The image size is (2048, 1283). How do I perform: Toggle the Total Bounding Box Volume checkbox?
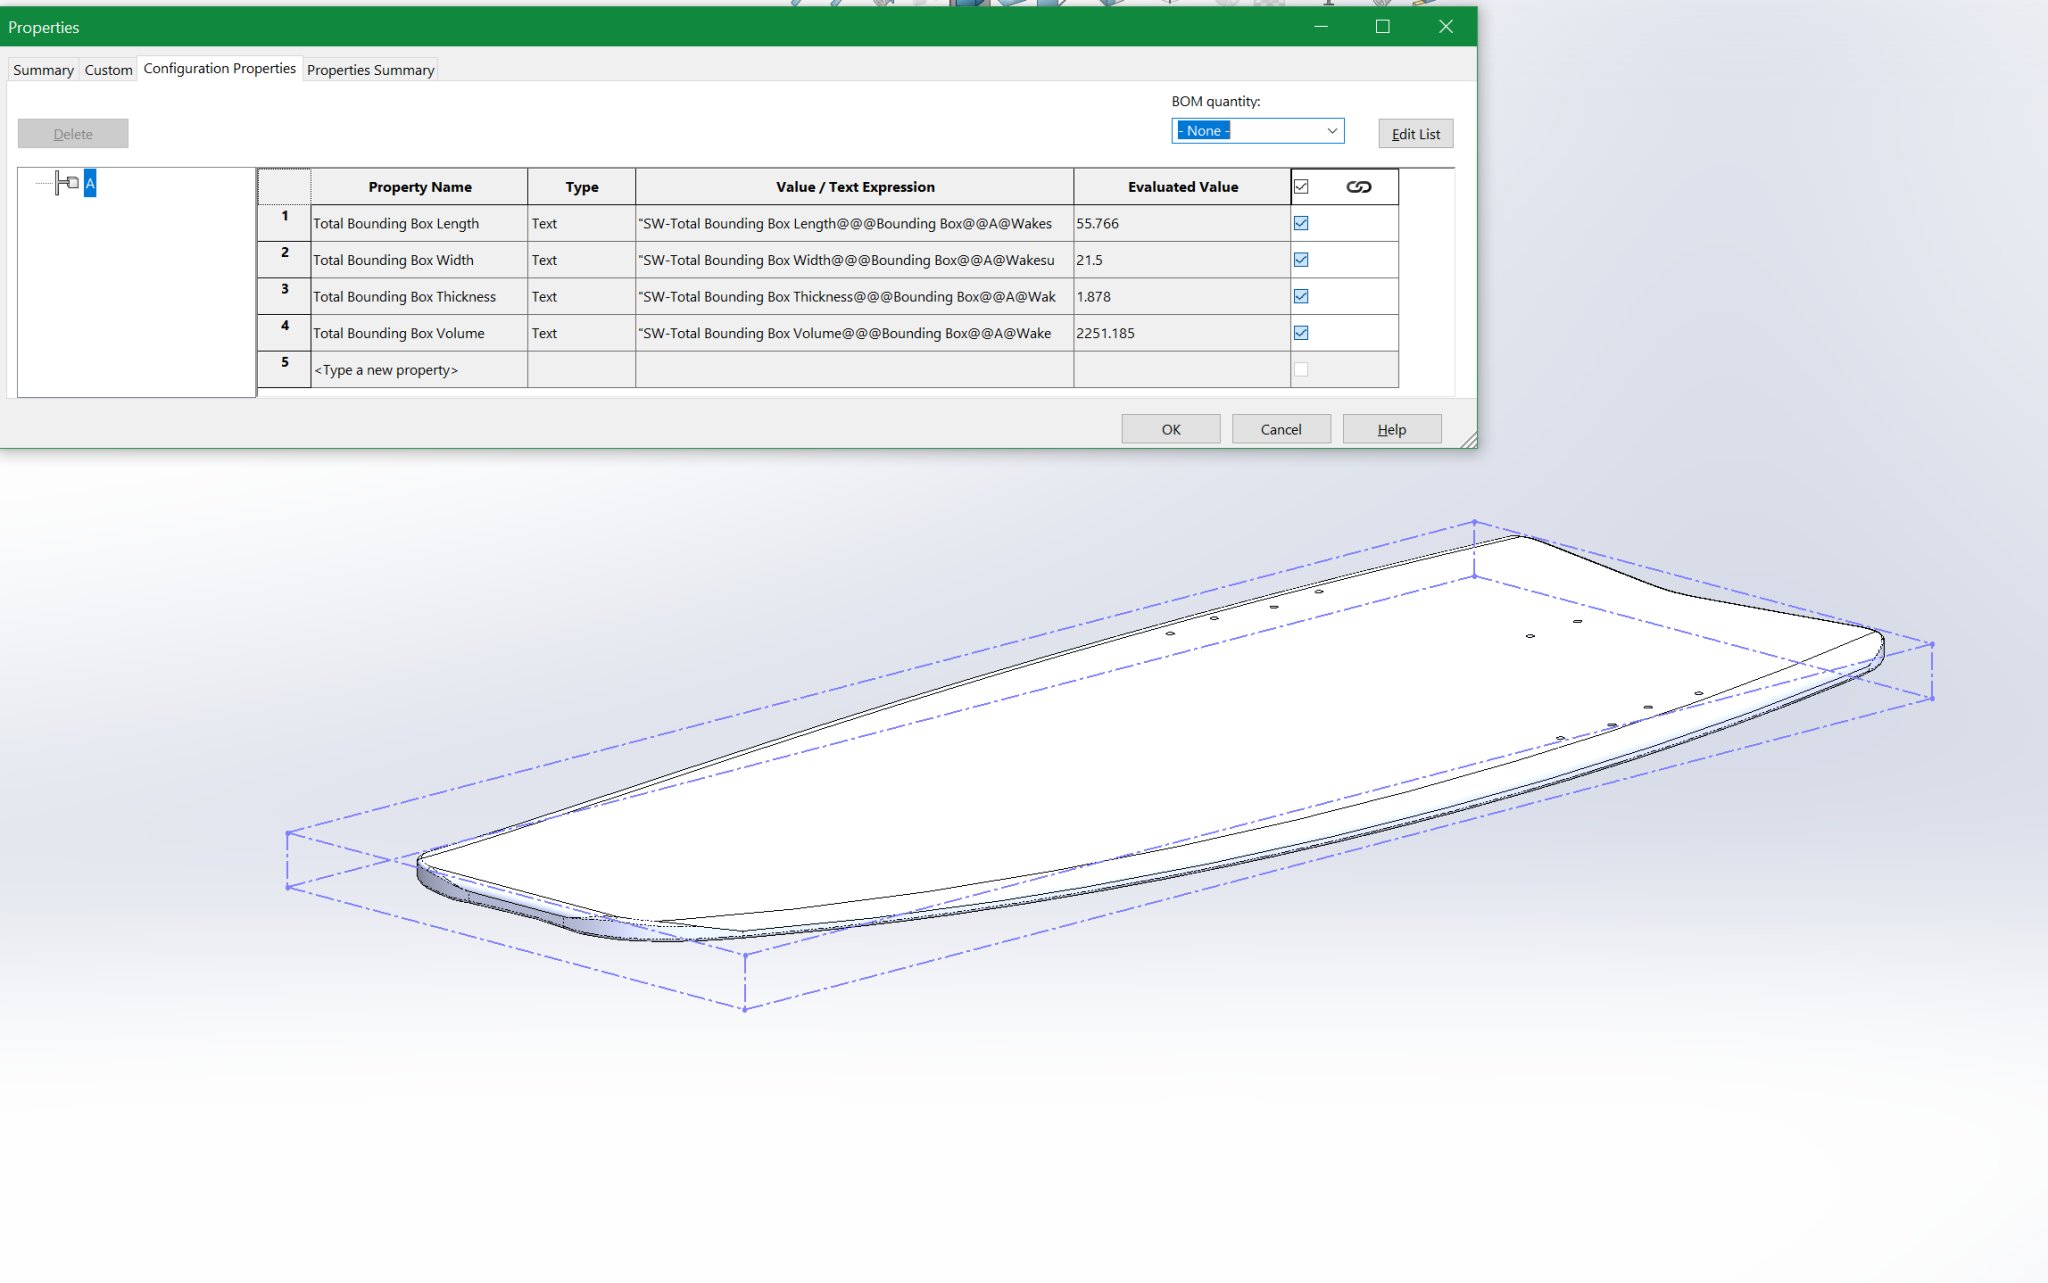[x=1301, y=333]
